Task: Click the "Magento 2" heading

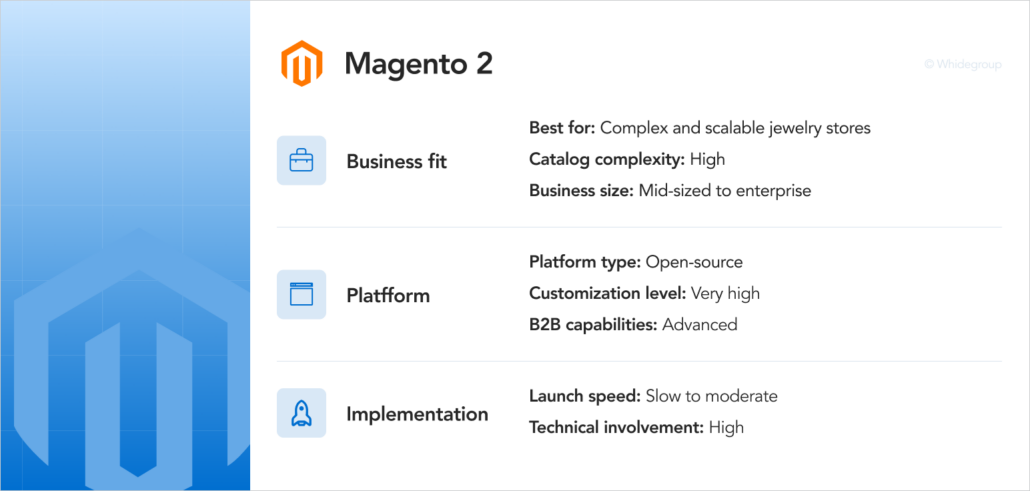Action: [419, 64]
